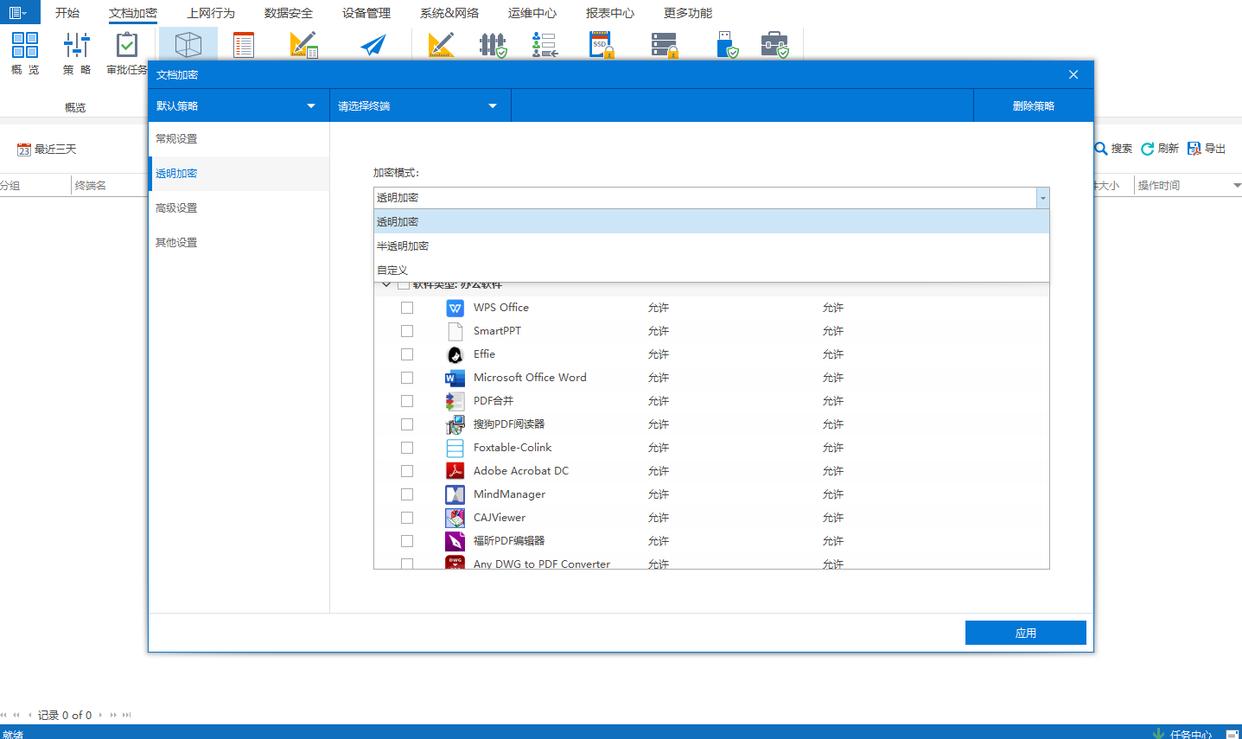Click the SSD lock icon in the ribbon
Image resolution: width=1242 pixels, height=739 pixels.
tap(600, 45)
